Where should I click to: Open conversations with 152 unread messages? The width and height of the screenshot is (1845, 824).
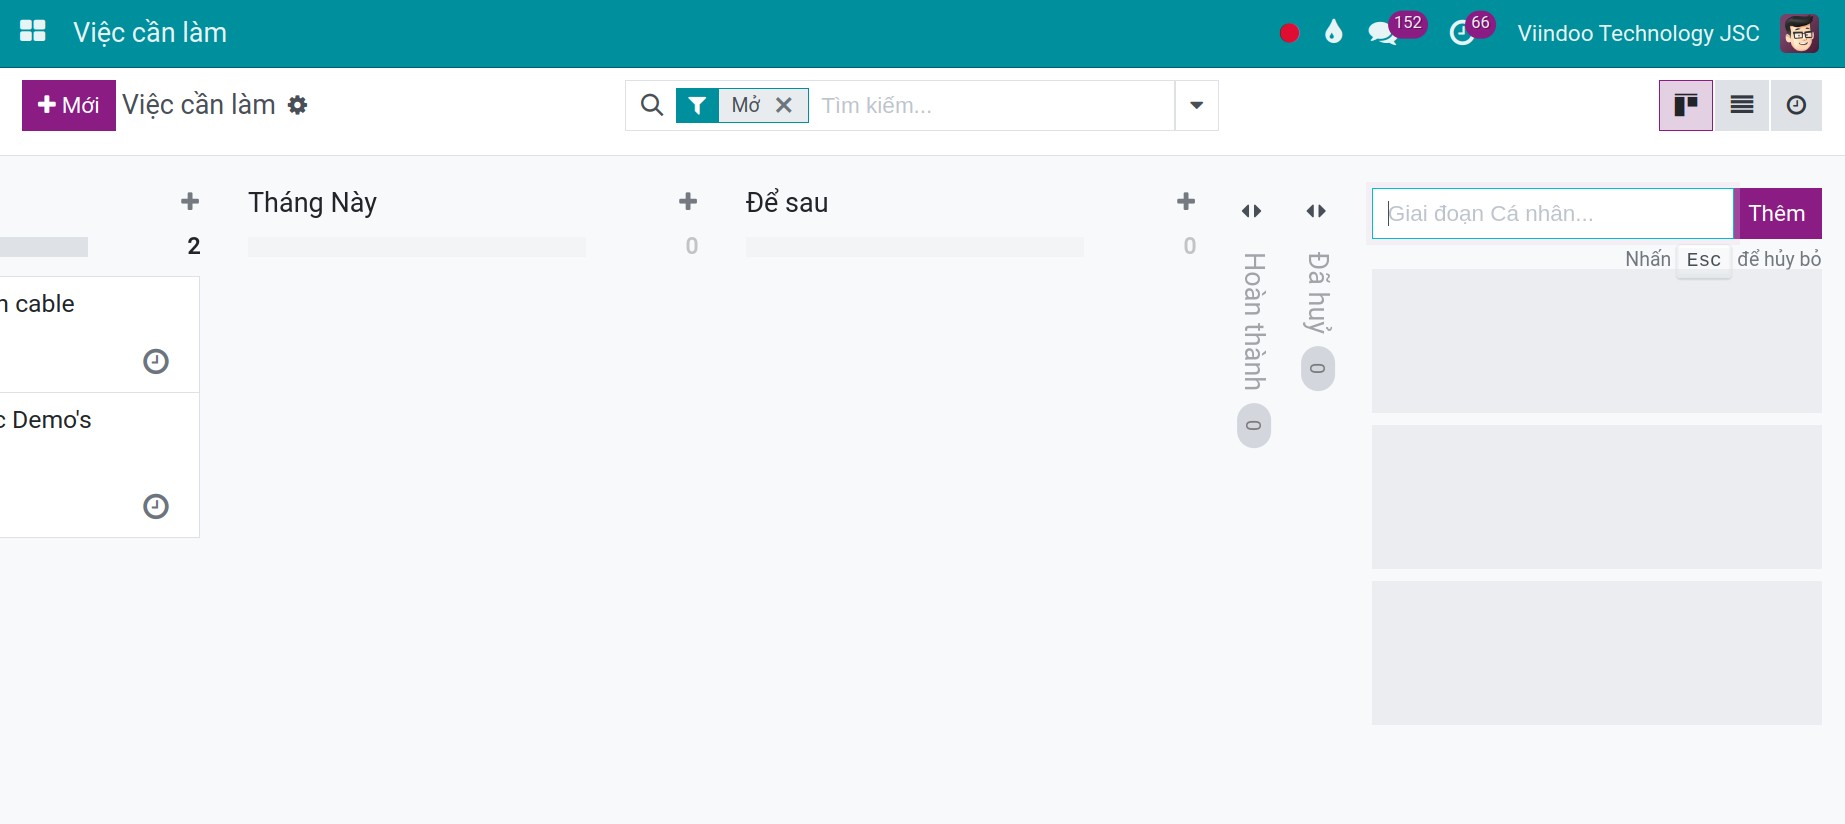(1396, 29)
